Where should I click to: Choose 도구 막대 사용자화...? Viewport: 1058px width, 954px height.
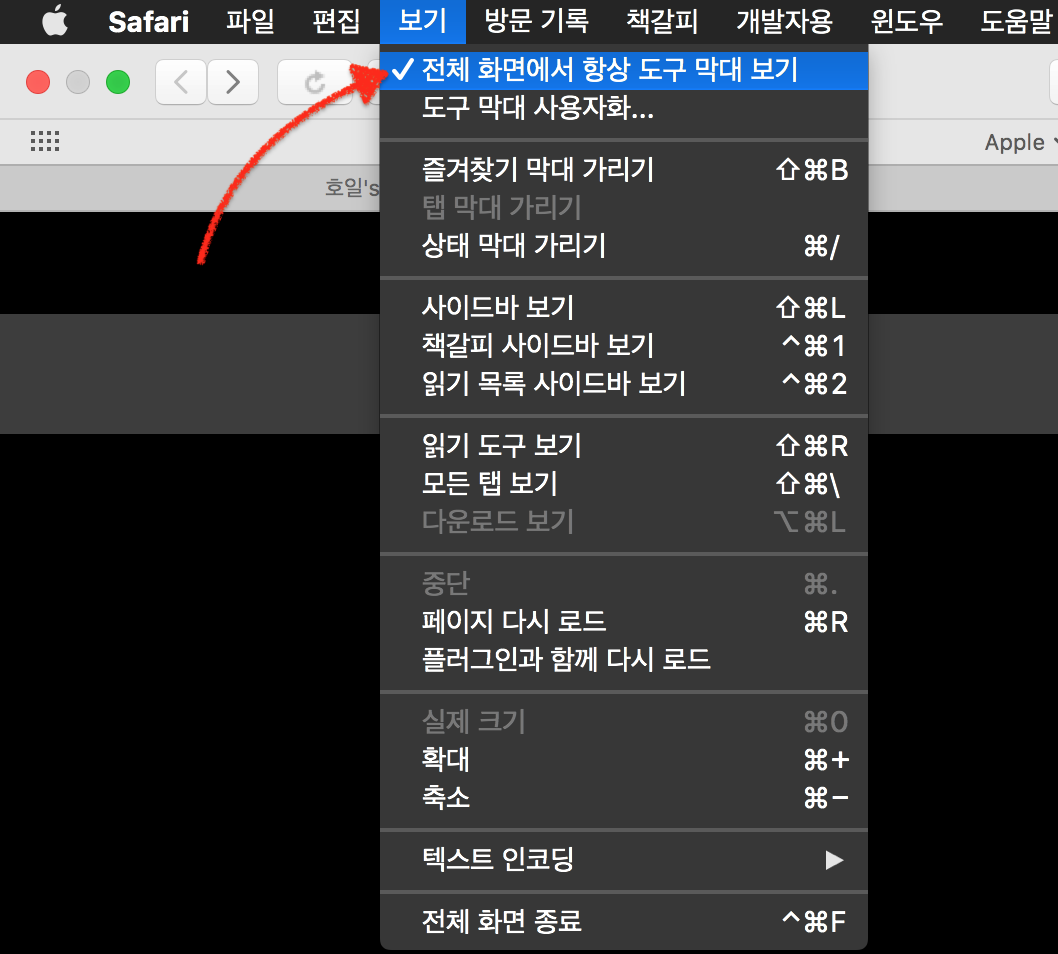pyautogui.click(x=624, y=108)
